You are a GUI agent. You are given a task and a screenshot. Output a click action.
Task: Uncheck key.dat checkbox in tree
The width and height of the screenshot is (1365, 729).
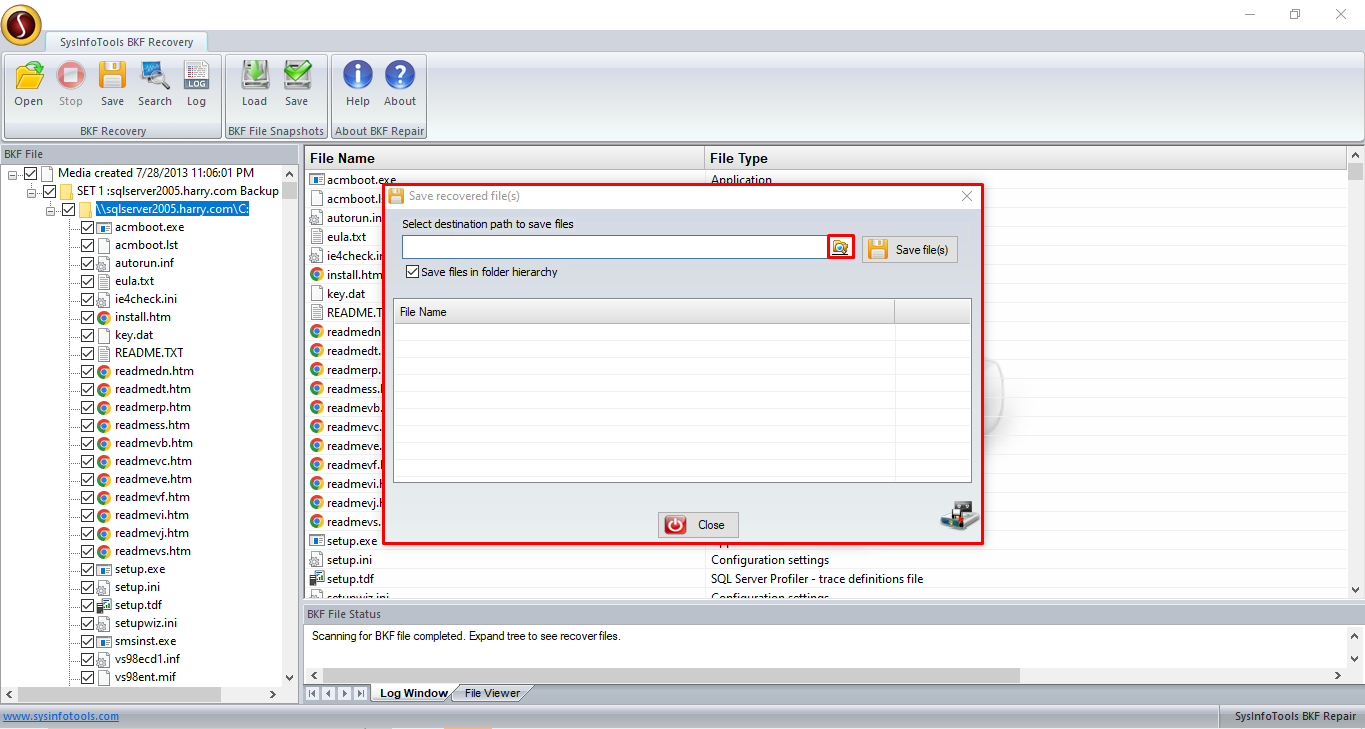click(x=88, y=335)
